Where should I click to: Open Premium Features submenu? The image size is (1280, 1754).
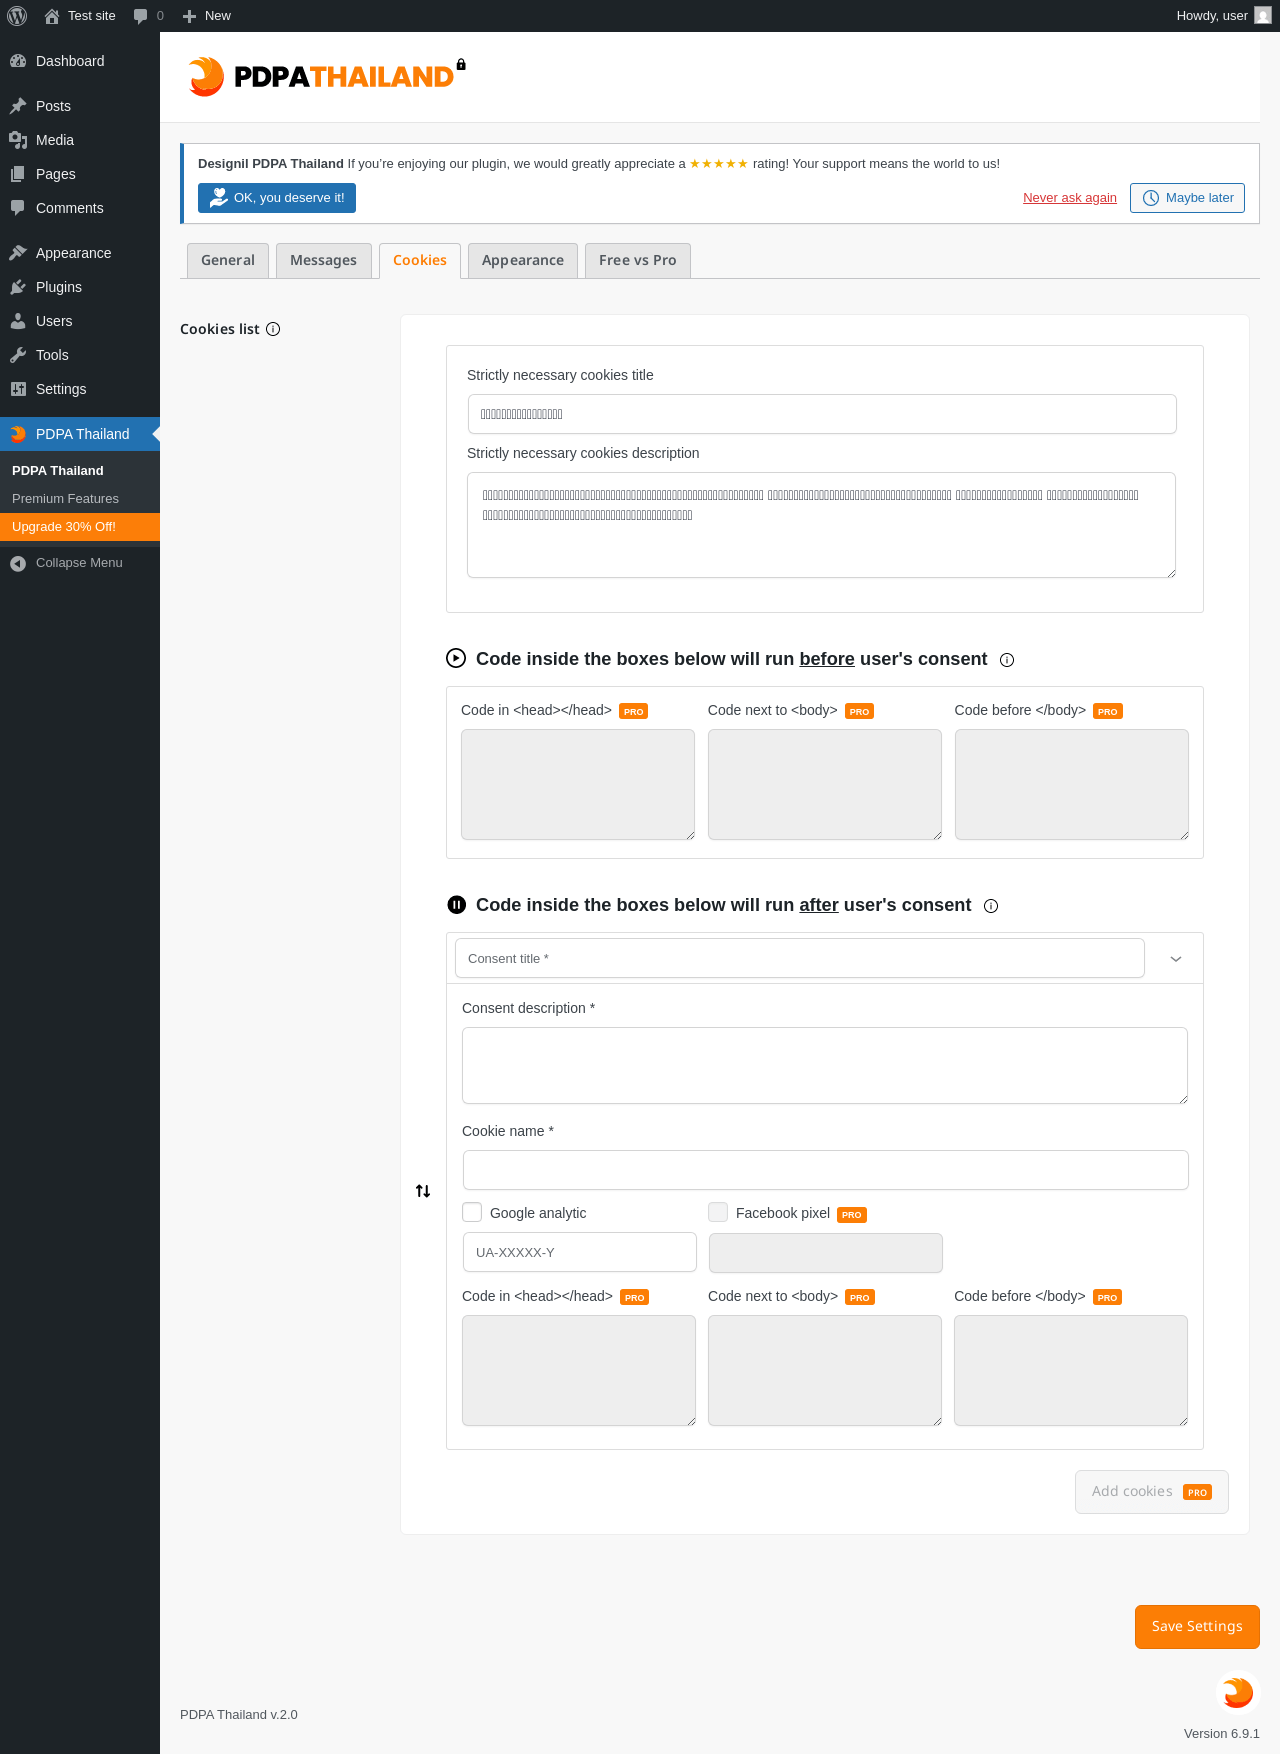65,499
